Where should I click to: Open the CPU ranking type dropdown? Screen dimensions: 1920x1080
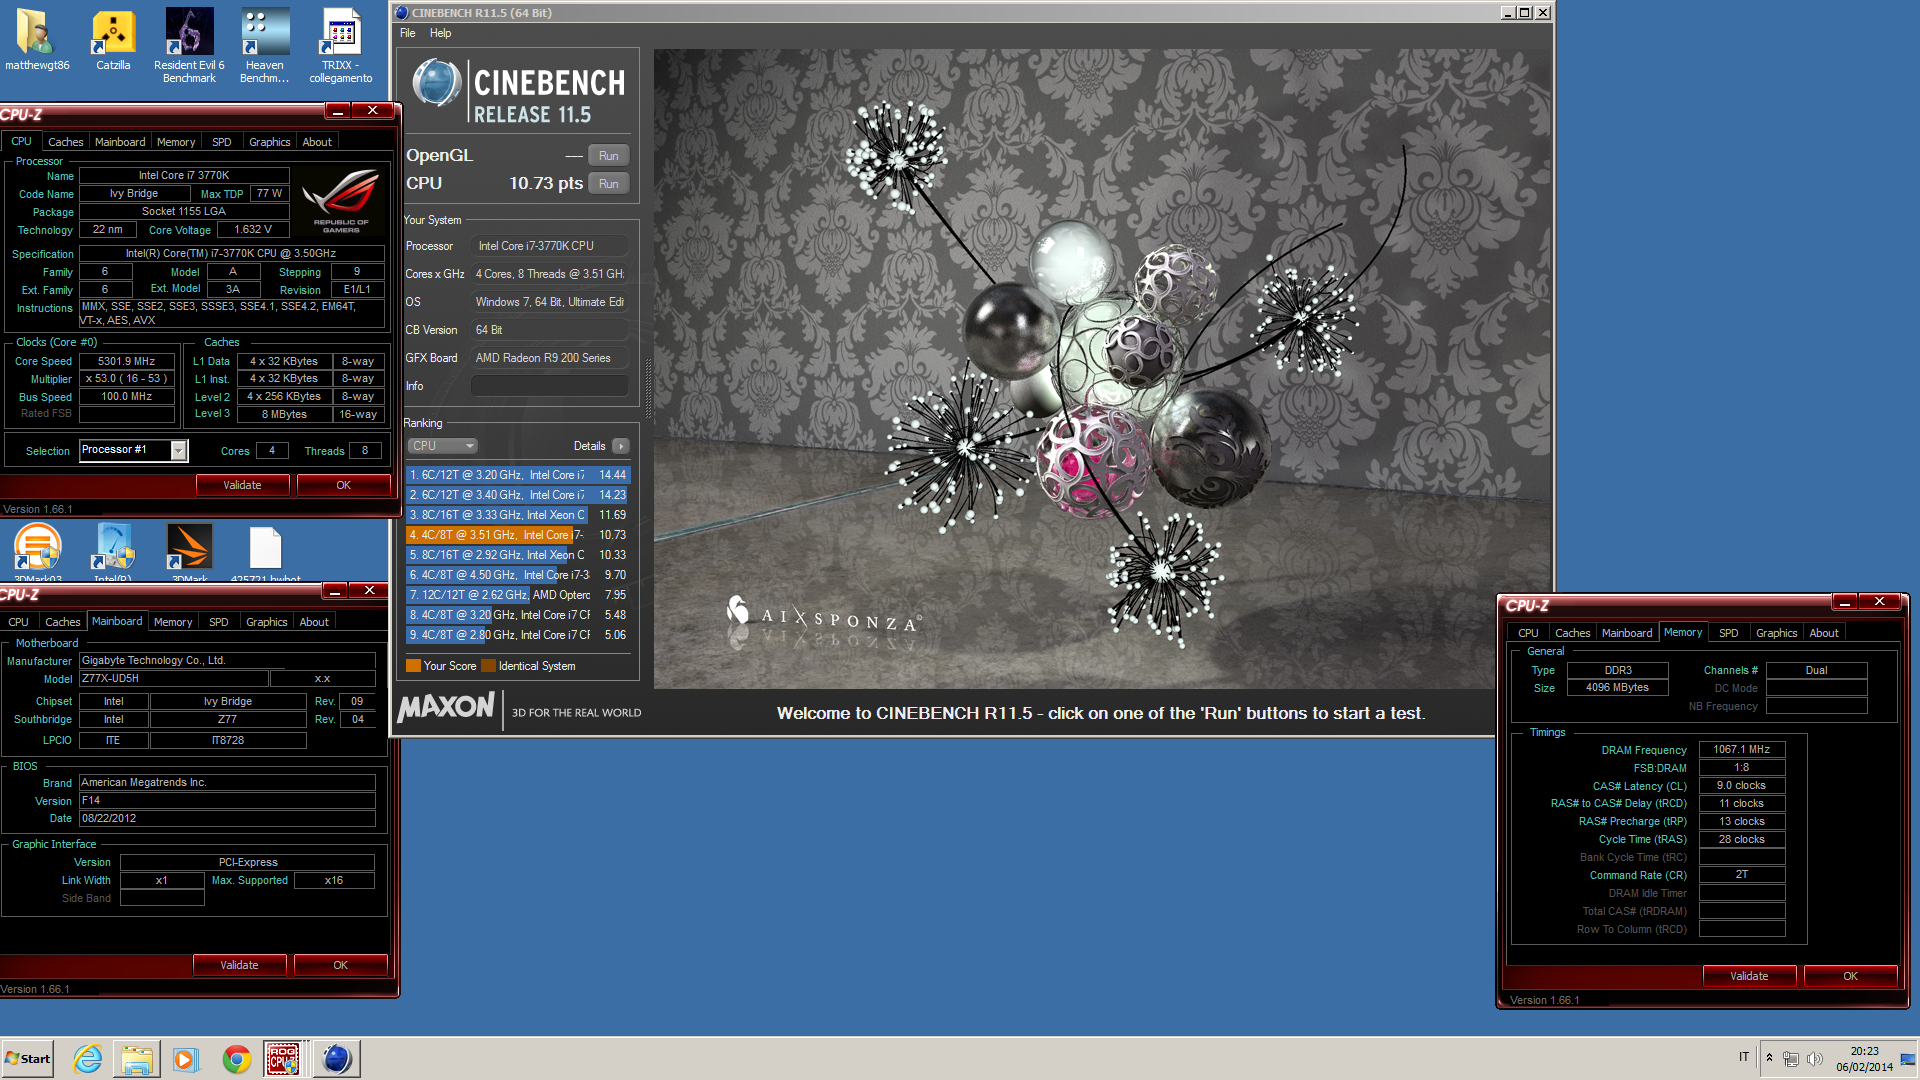[x=442, y=446]
